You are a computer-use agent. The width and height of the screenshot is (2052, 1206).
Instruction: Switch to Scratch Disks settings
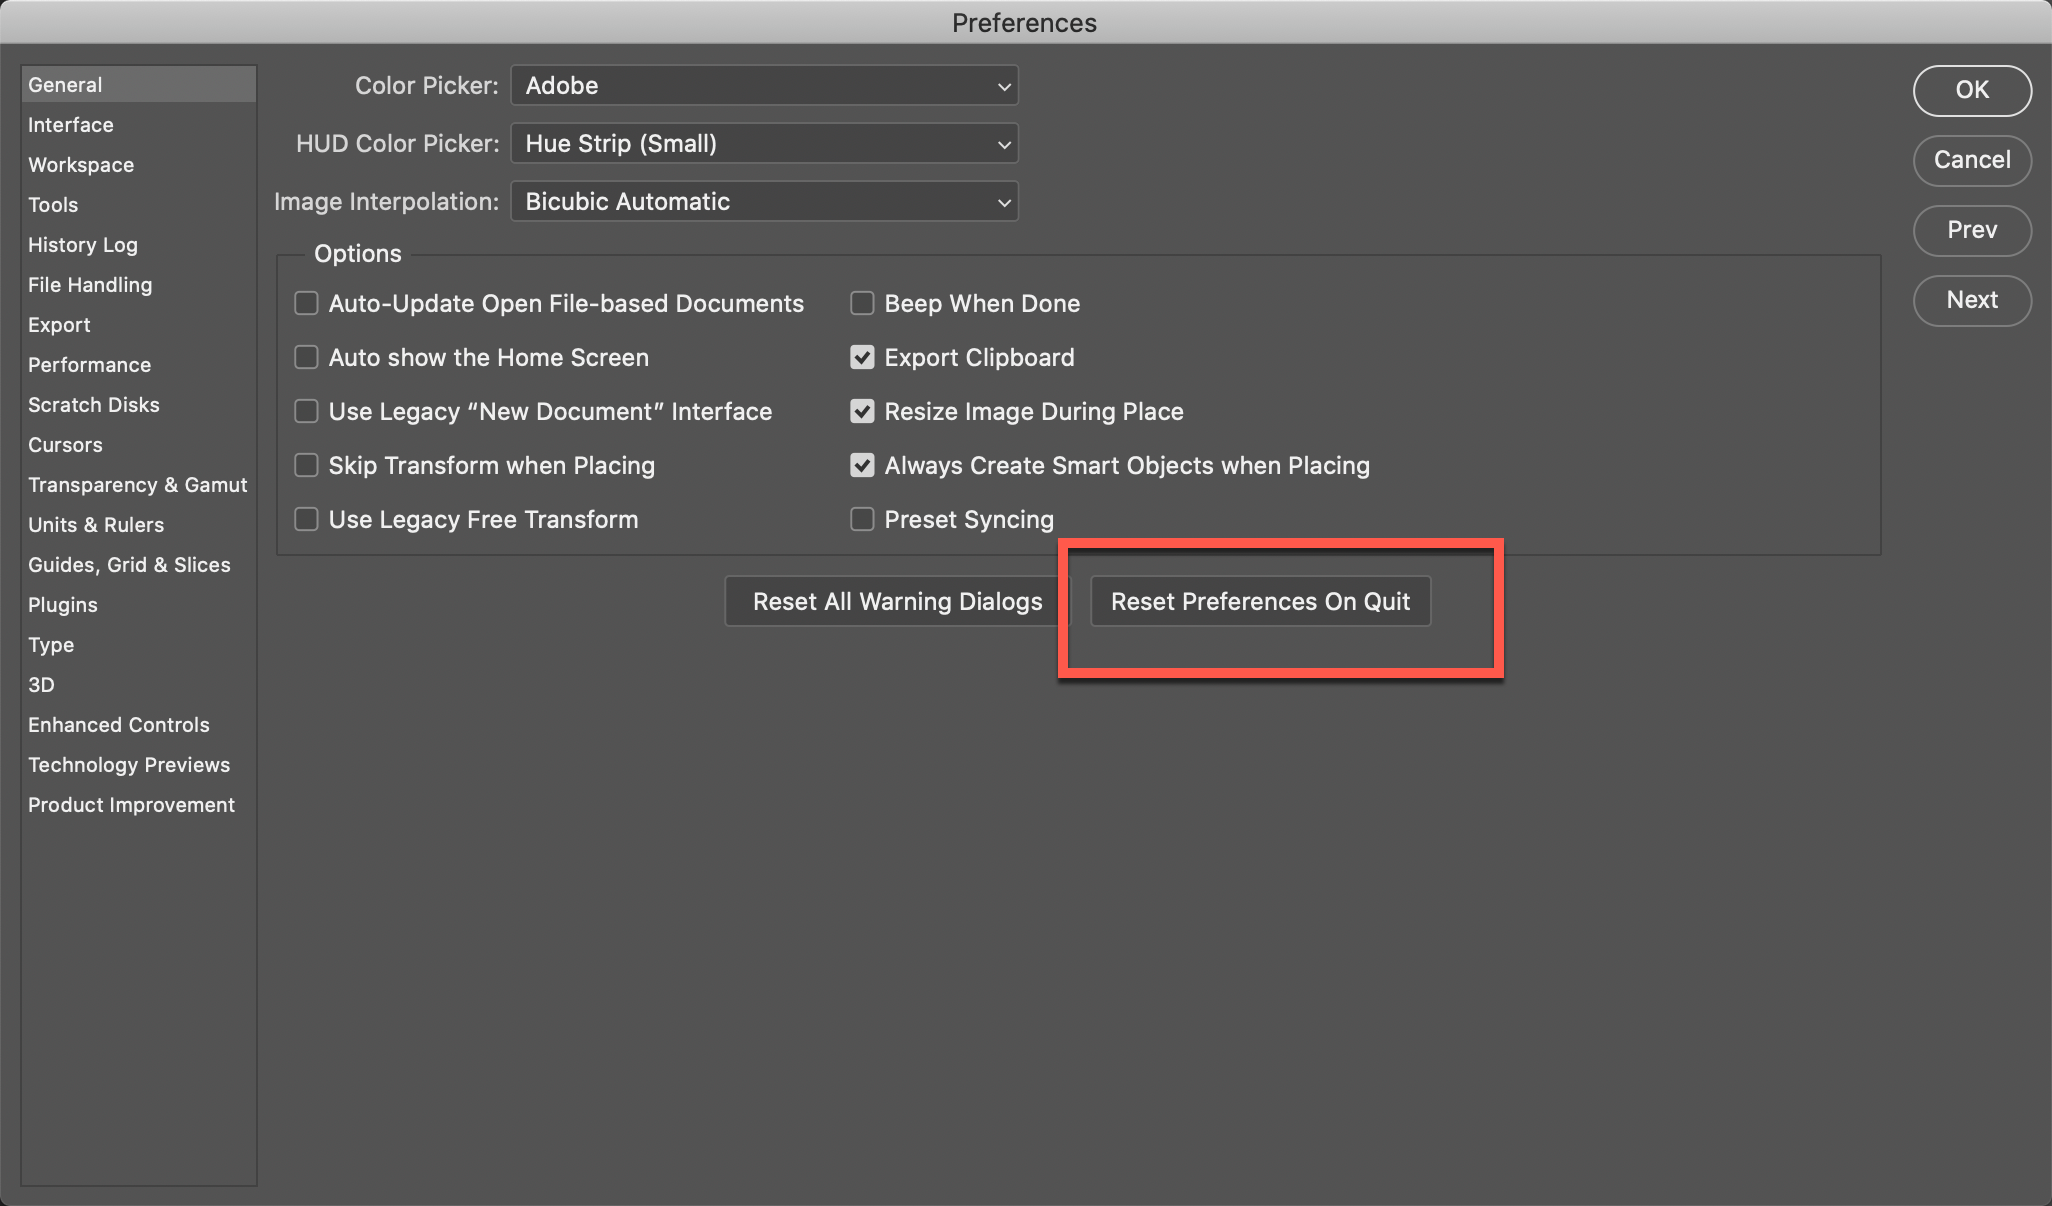(x=93, y=404)
